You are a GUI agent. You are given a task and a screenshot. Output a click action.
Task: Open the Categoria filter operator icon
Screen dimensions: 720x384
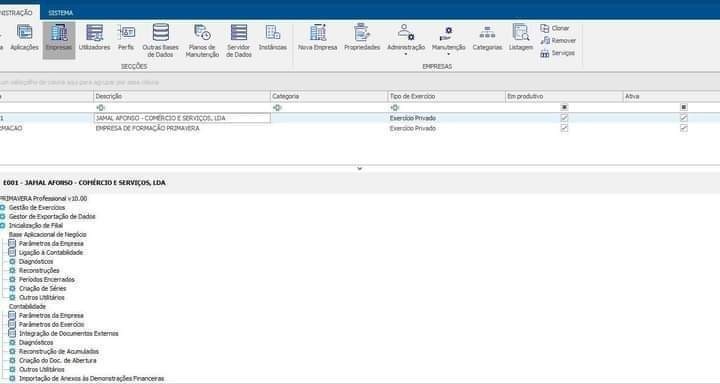point(277,107)
